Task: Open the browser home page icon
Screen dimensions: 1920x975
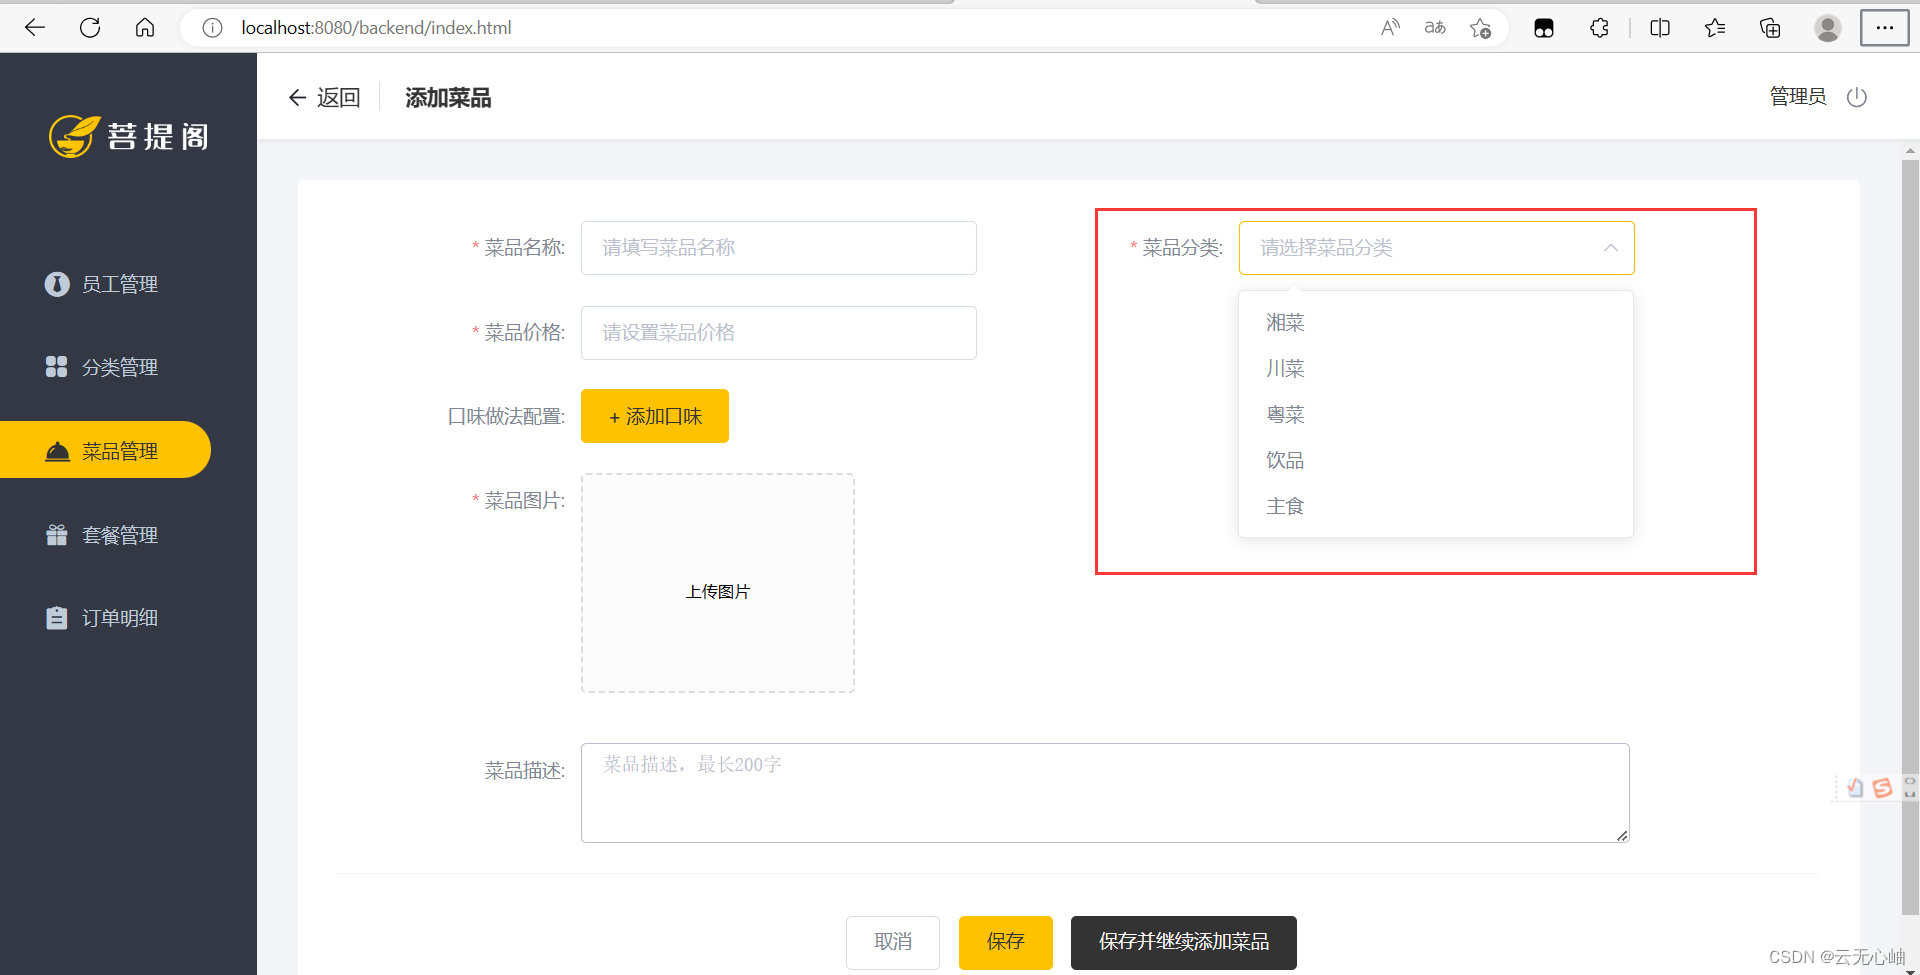Action: tap(145, 28)
